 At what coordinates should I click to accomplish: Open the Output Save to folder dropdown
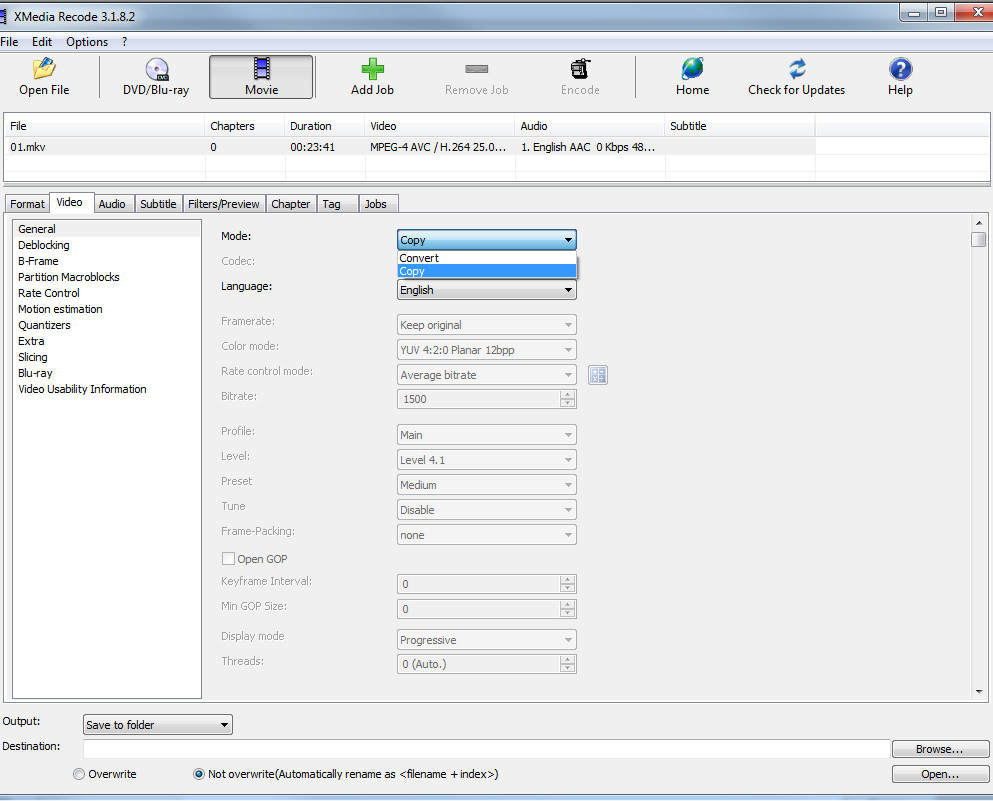click(x=158, y=724)
